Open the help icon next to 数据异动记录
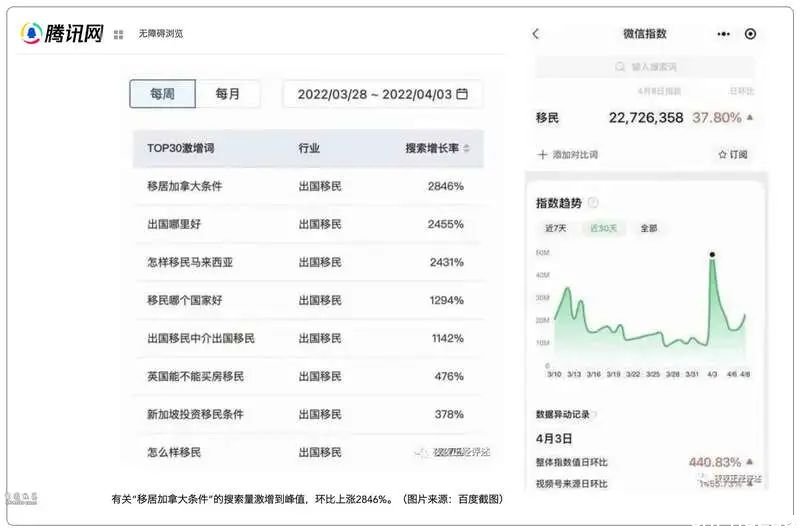 [x=594, y=414]
